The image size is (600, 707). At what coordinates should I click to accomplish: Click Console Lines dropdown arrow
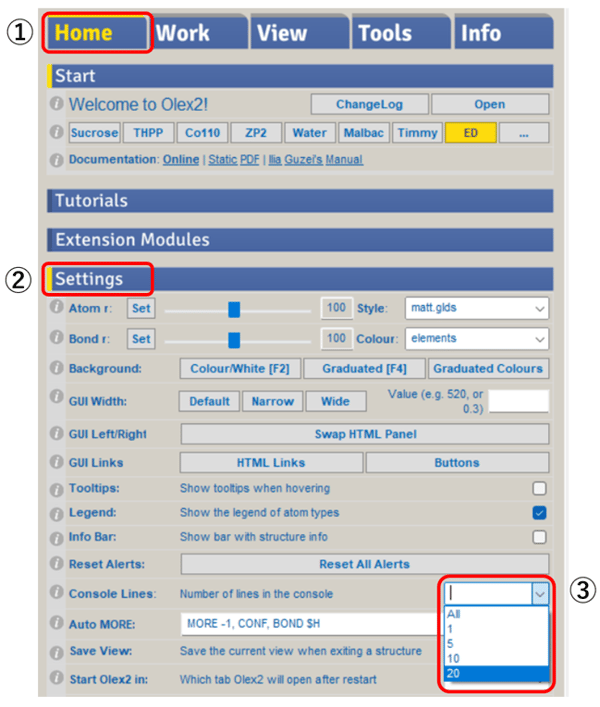coord(540,594)
